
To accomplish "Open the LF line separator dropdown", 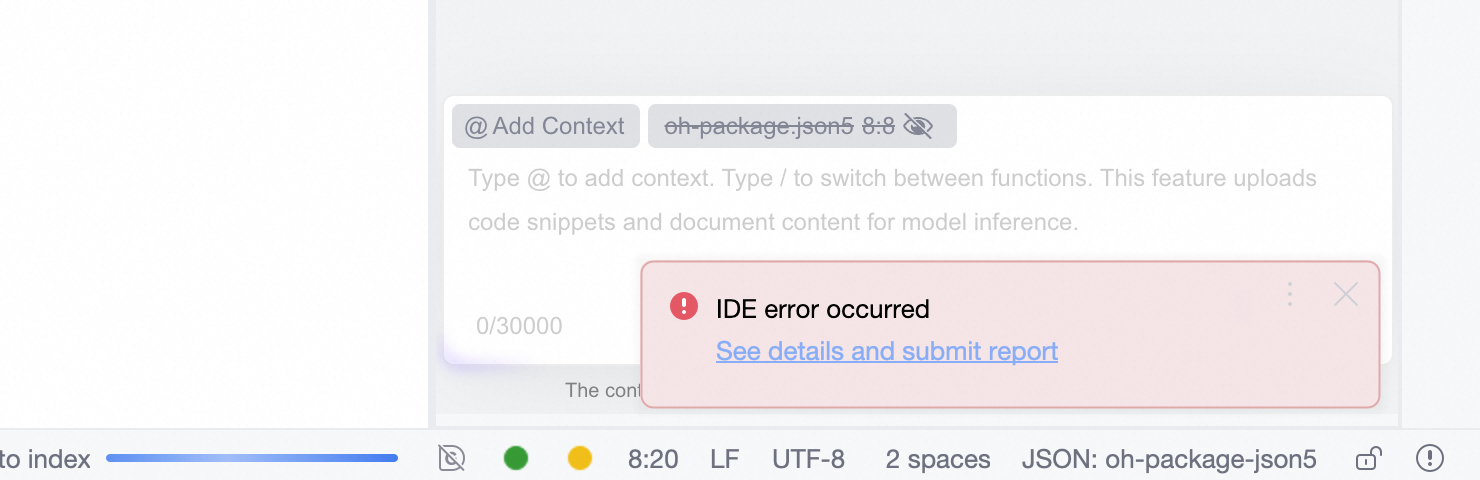I will tap(725, 459).
